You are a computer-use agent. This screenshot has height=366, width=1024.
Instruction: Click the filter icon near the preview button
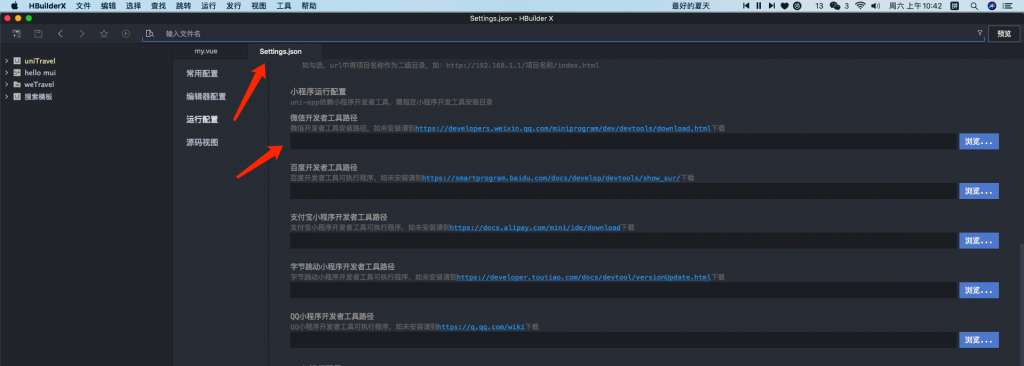[980, 33]
